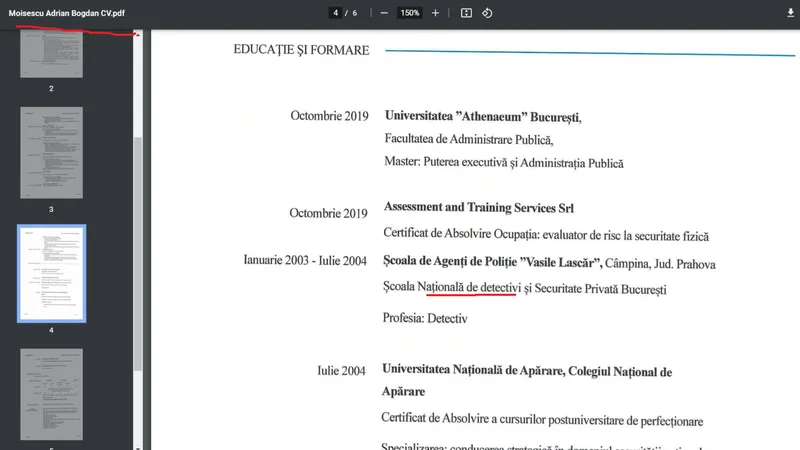Image resolution: width=800 pixels, height=450 pixels.
Task: Select the page number input field
Action: pyautogui.click(x=337, y=13)
